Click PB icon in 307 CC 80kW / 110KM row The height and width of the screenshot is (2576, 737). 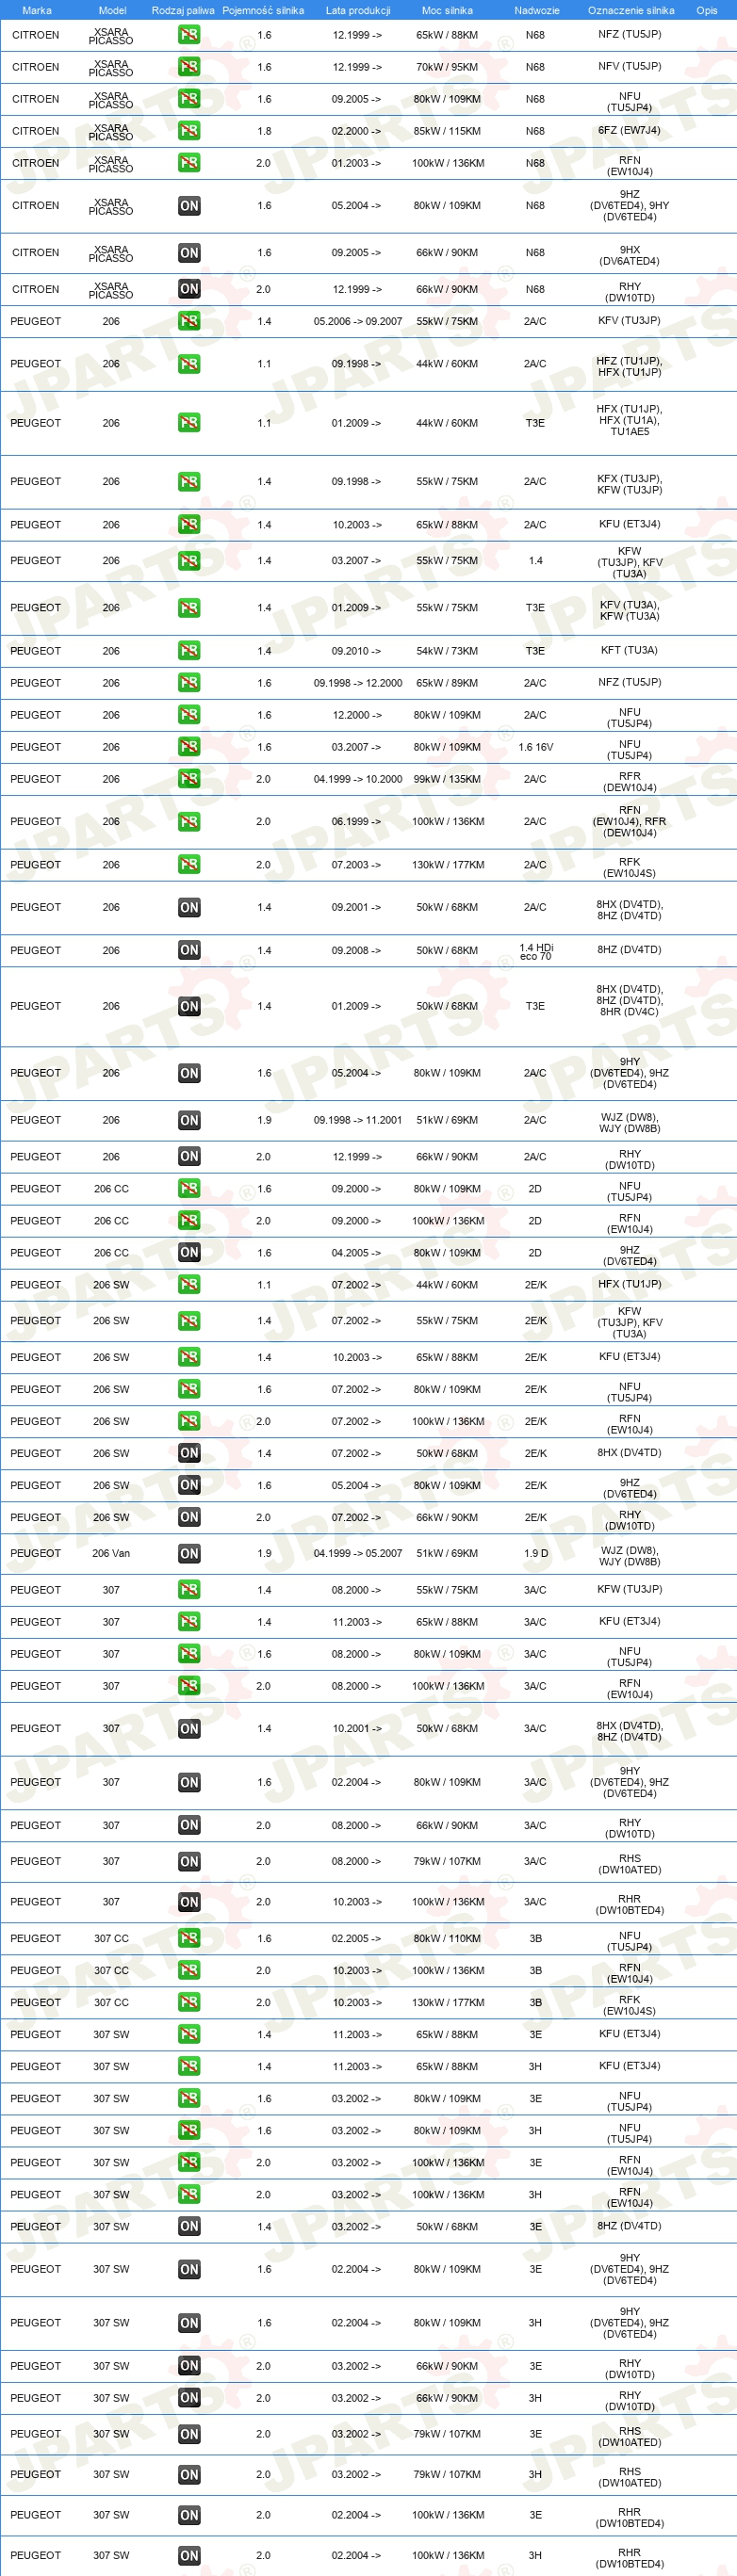tap(189, 1939)
